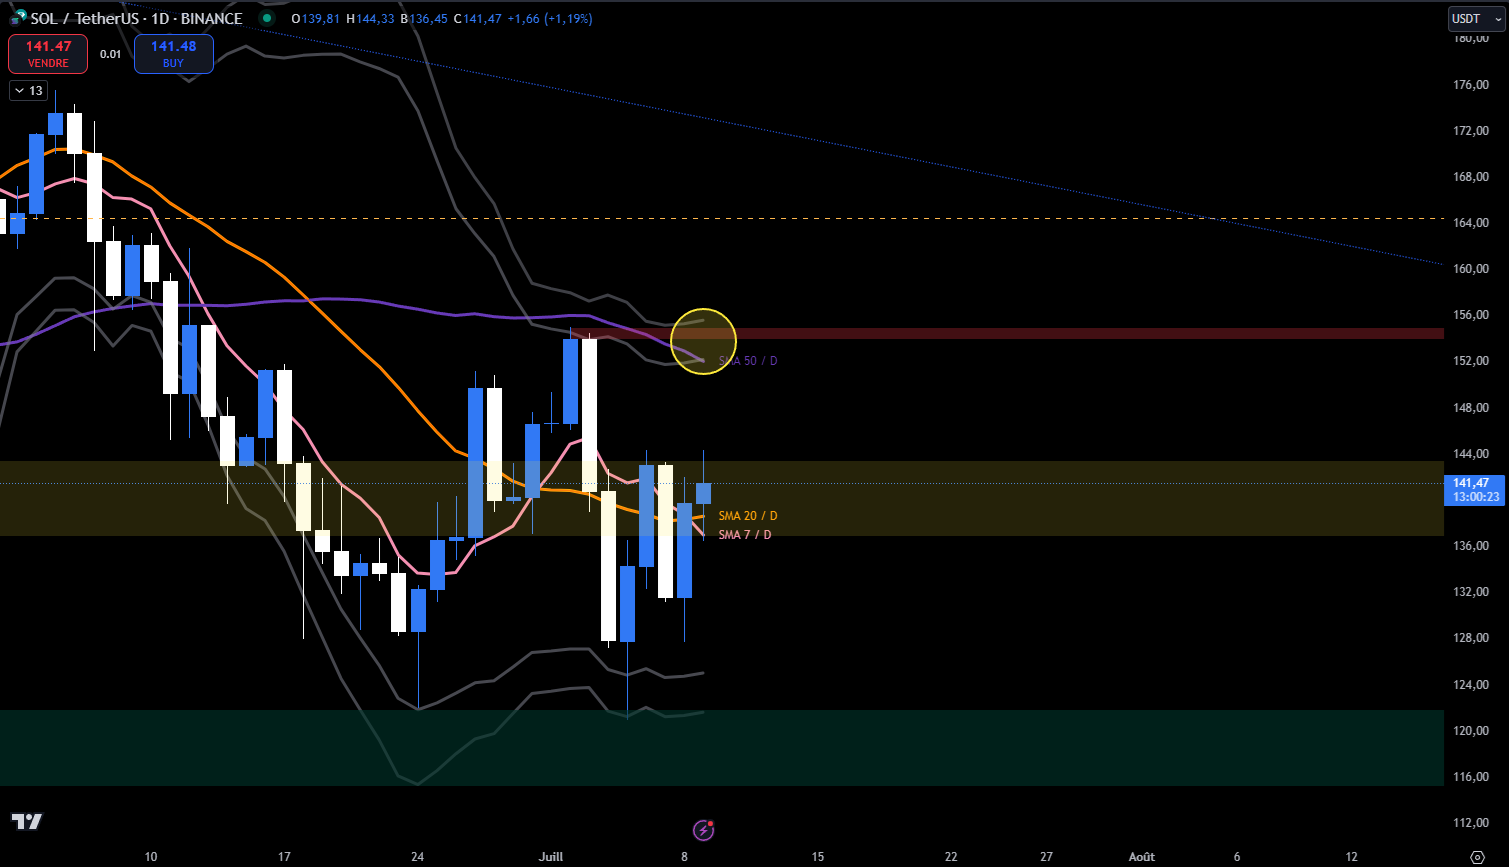
Task: Click the red VENDRE sell button
Action: click(x=47, y=54)
